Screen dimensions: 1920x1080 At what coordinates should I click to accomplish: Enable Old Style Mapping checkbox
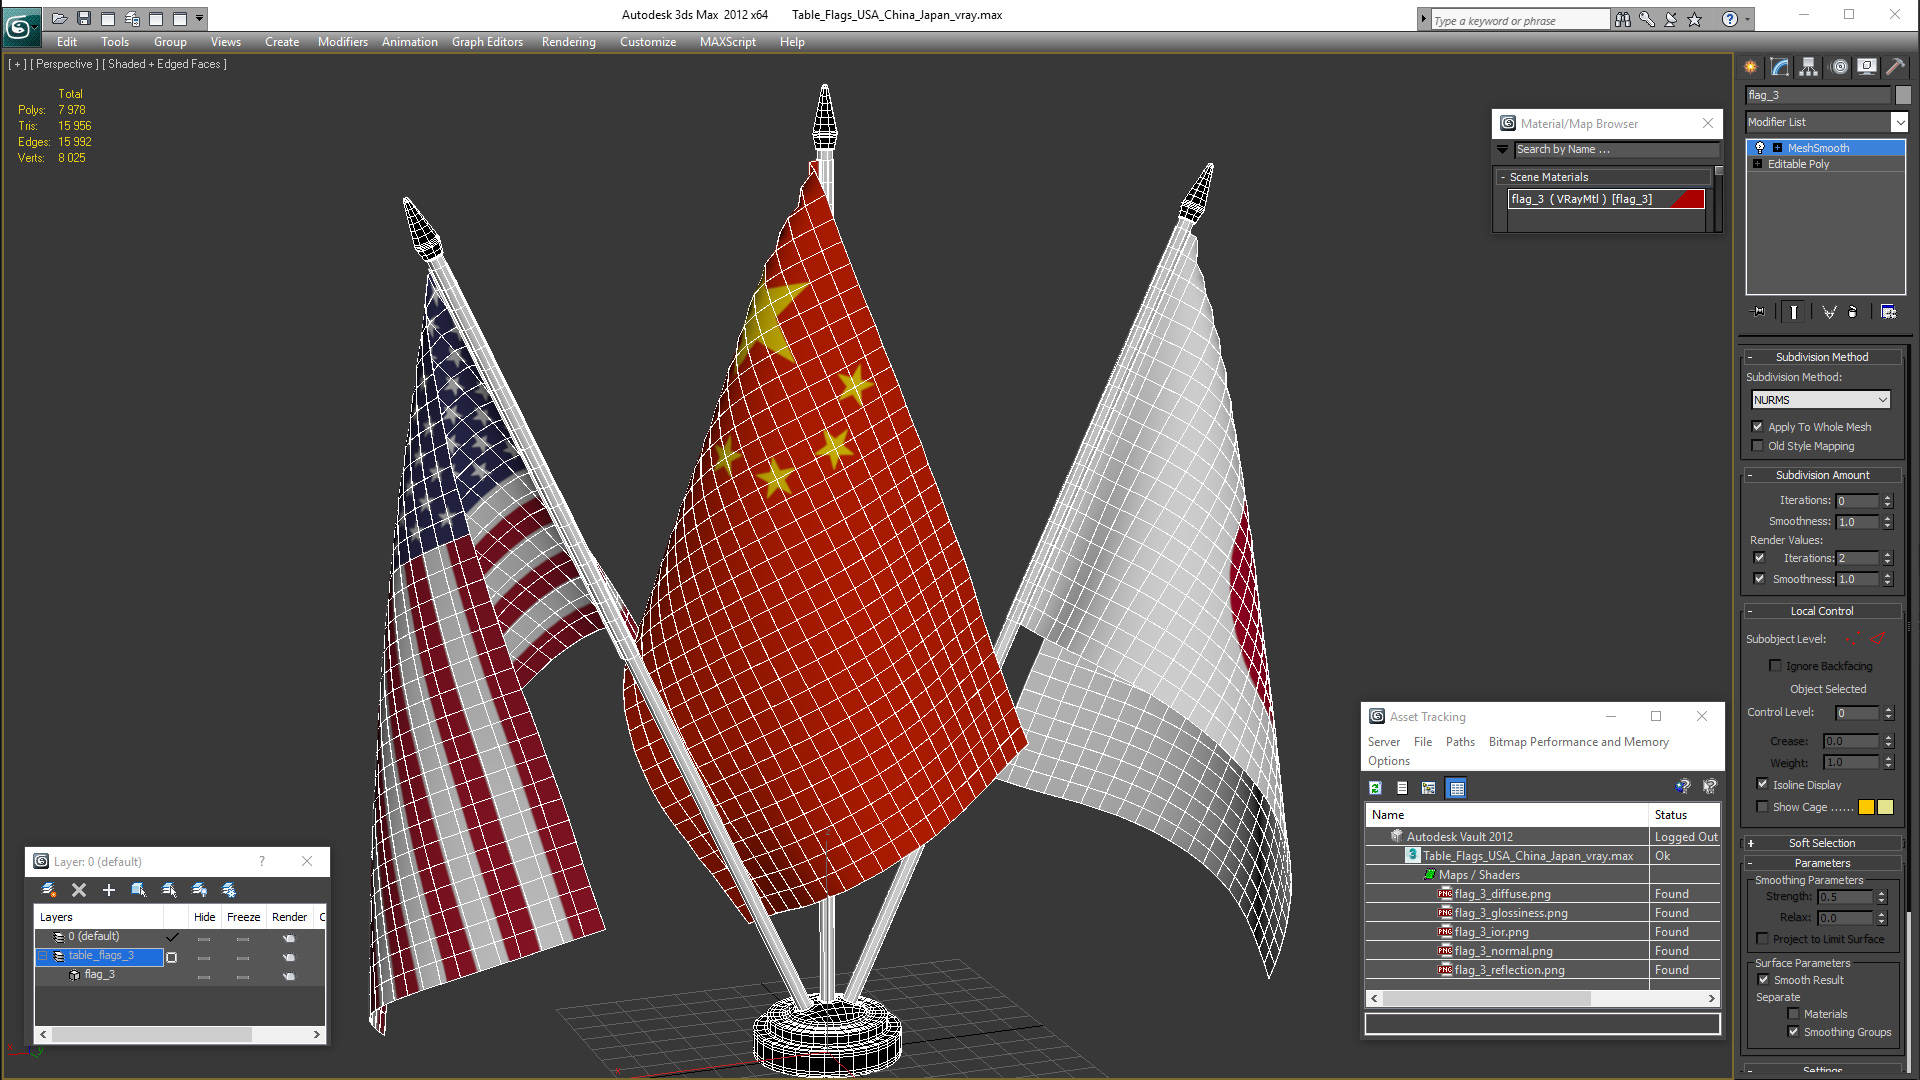click(x=1757, y=446)
